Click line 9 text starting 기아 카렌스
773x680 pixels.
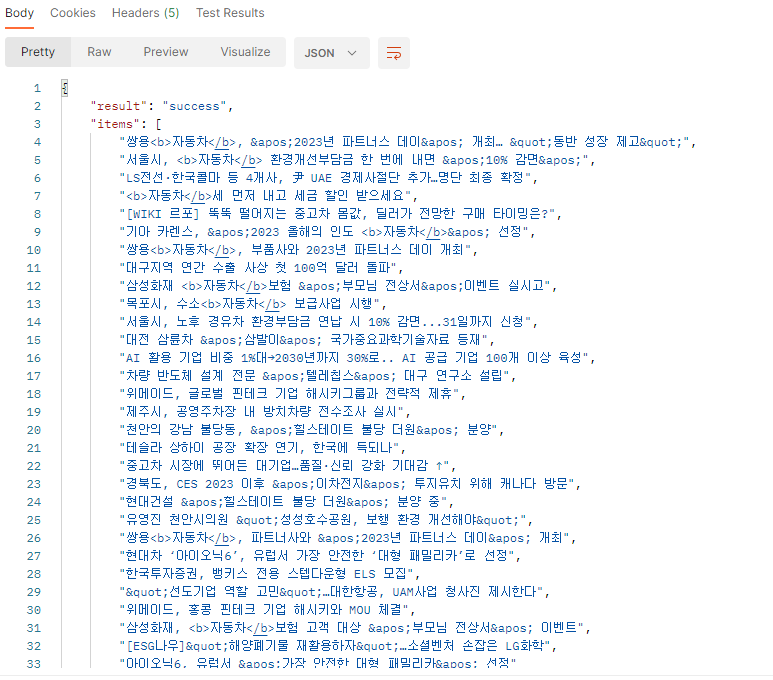324,232
